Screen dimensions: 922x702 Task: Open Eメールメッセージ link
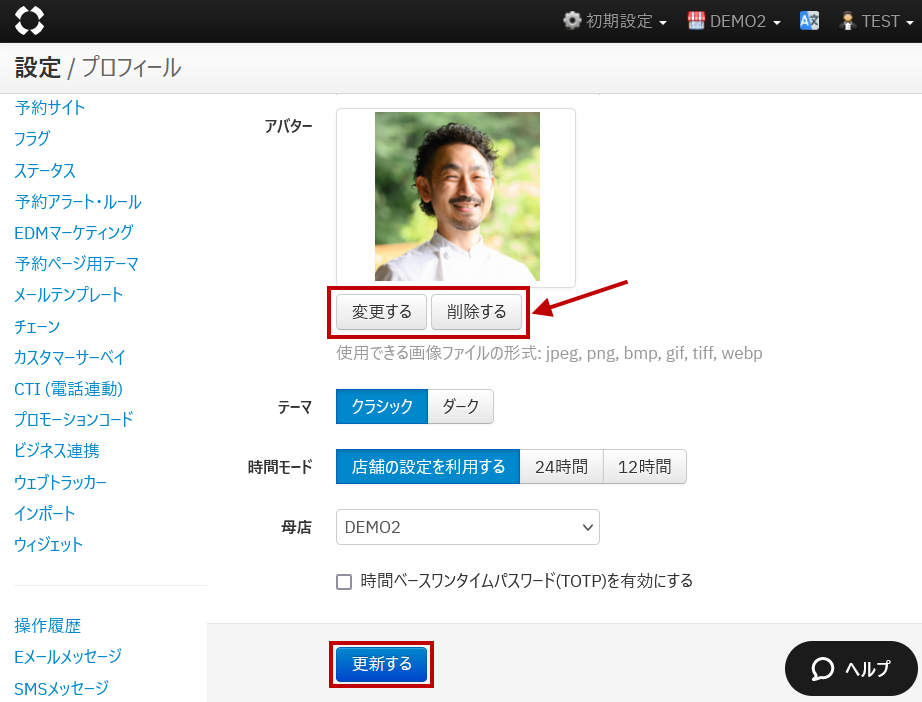coord(68,657)
